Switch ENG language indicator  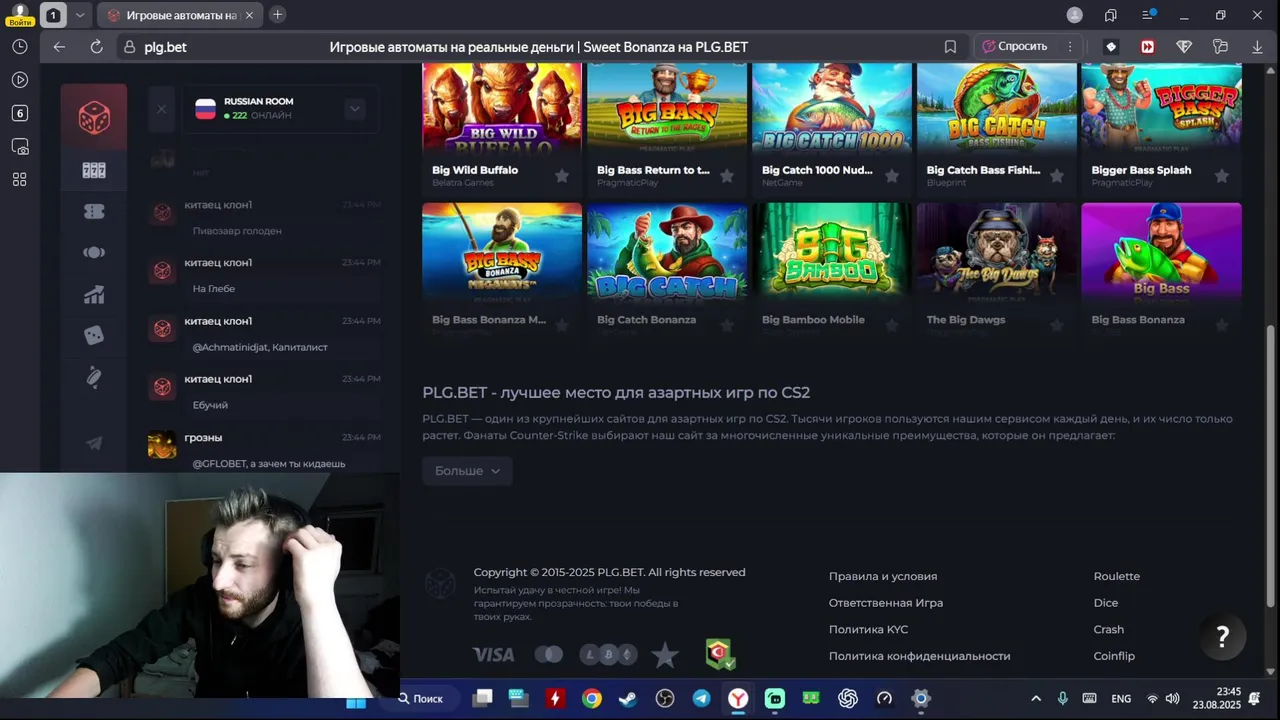1121,698
